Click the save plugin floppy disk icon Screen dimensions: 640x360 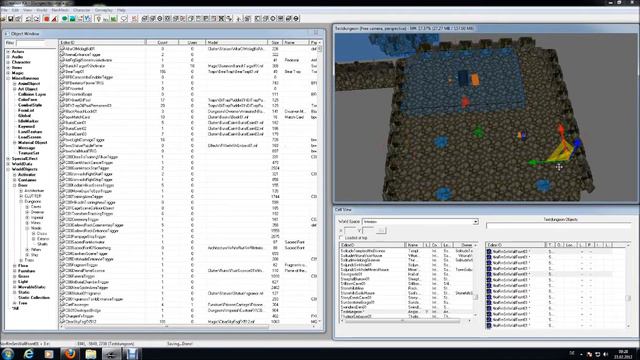11,19
